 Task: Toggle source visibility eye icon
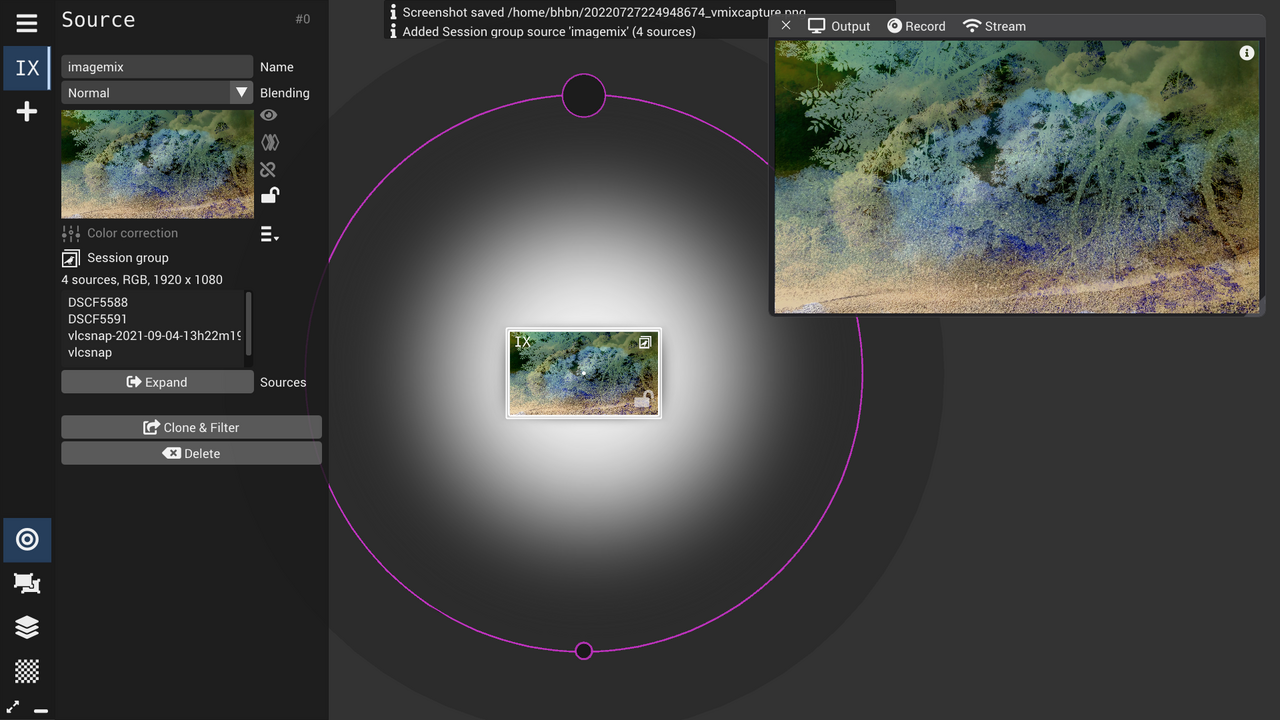[x=268, y=116]
